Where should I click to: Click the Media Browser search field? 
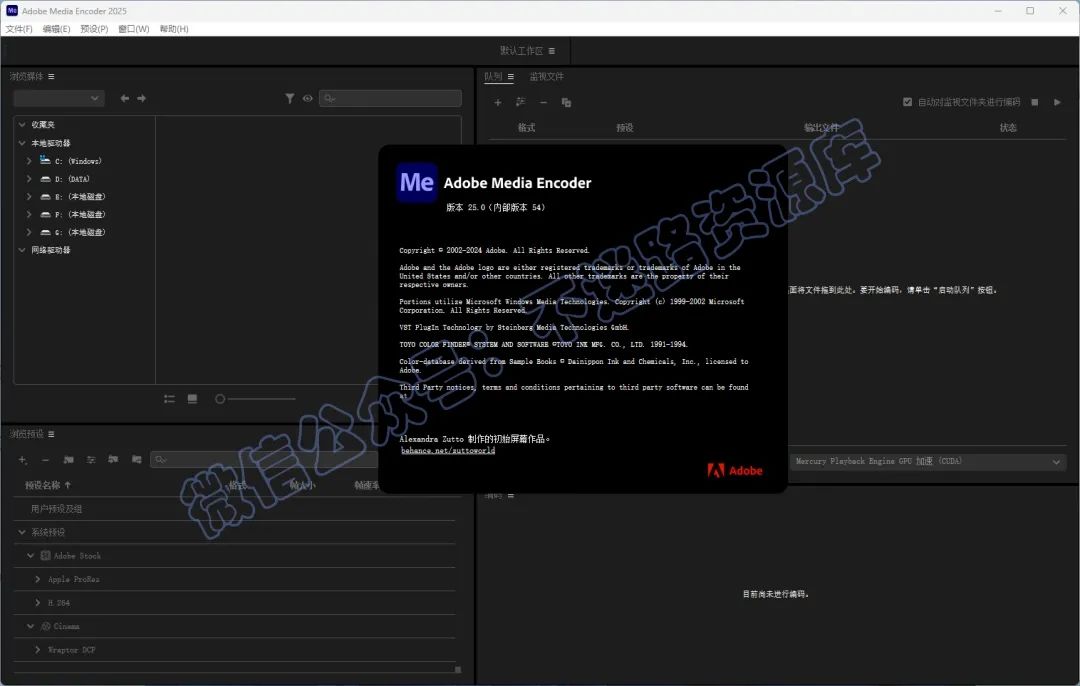pos(391,98)
